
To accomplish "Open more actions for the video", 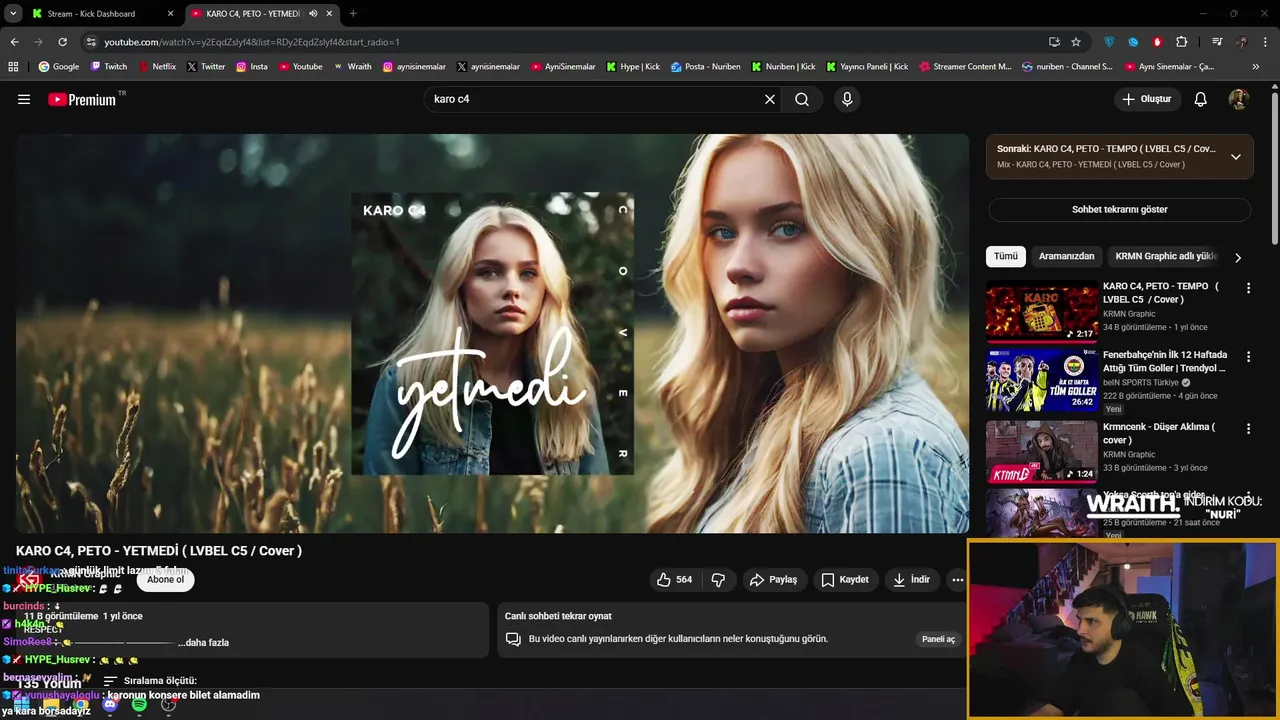I will click(x=957, y=579).
